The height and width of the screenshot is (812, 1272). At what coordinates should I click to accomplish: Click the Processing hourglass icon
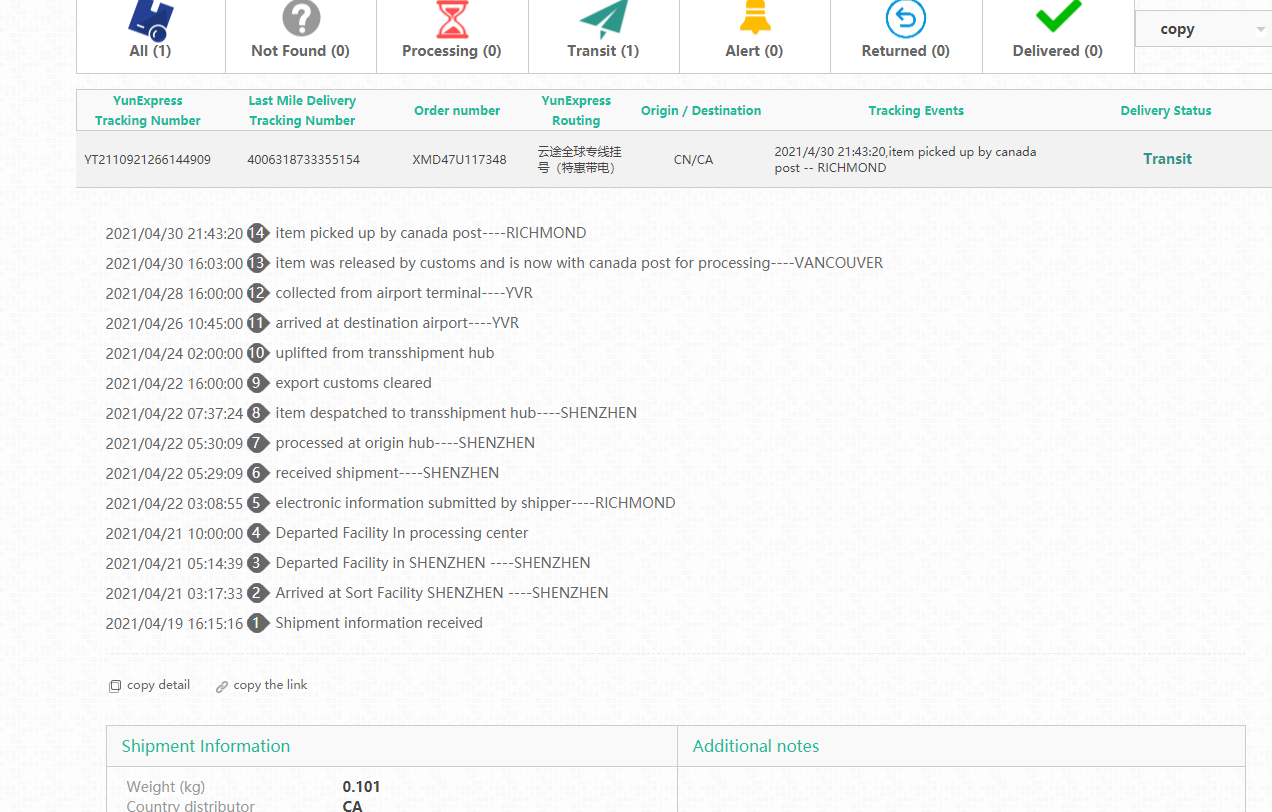click(x=452, y=18)
